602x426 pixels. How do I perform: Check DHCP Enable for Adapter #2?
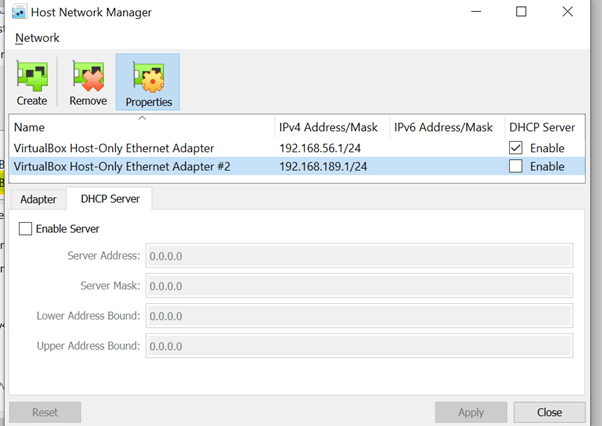pos(516,166)
